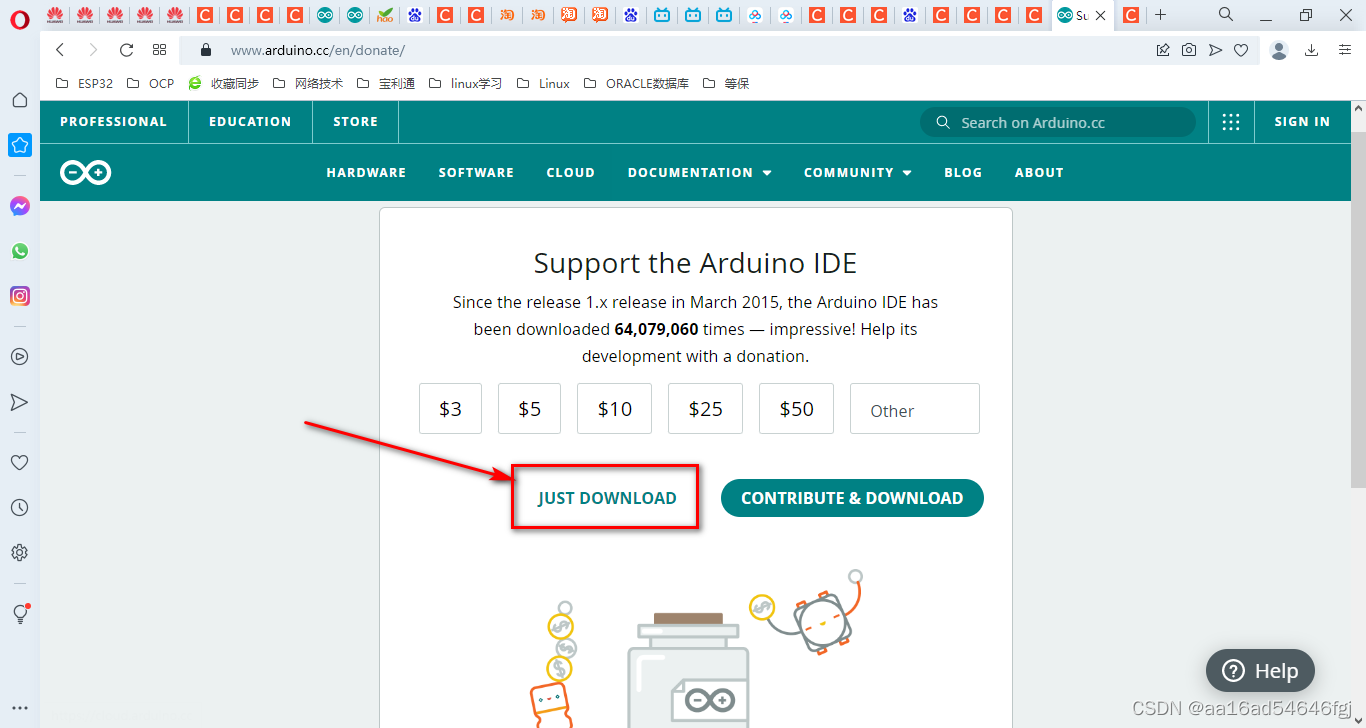Click the apps grid icon beside SIGN IN

pos(1231,121)
